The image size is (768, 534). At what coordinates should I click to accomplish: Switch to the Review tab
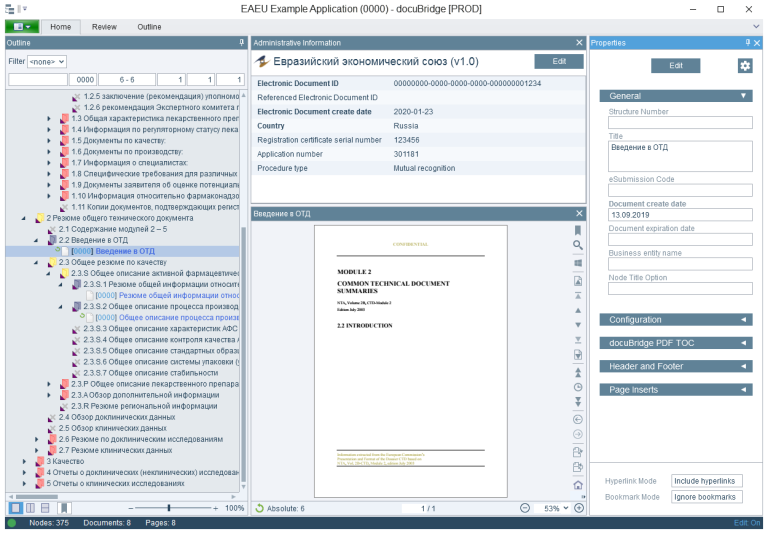tap(104, 27)
